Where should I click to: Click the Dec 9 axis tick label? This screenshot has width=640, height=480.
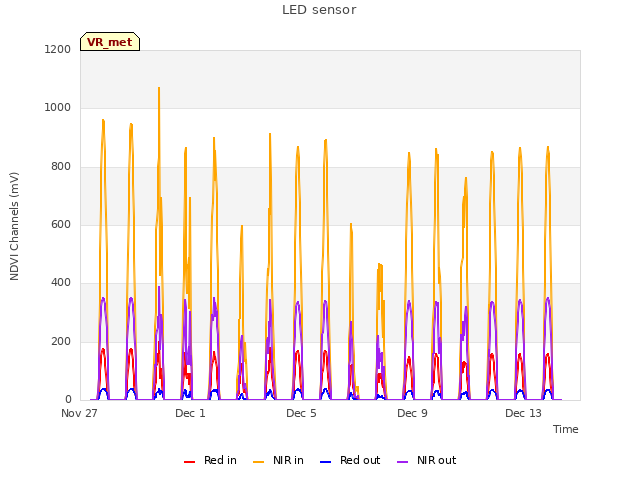coord(412,413)
